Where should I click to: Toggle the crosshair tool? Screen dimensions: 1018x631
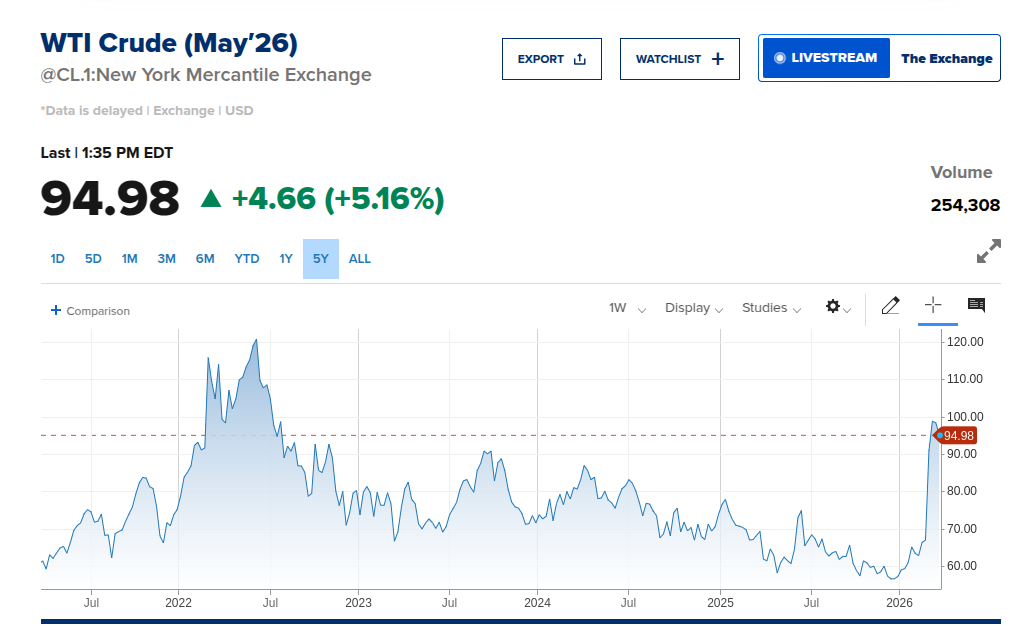tap(933, 305)
